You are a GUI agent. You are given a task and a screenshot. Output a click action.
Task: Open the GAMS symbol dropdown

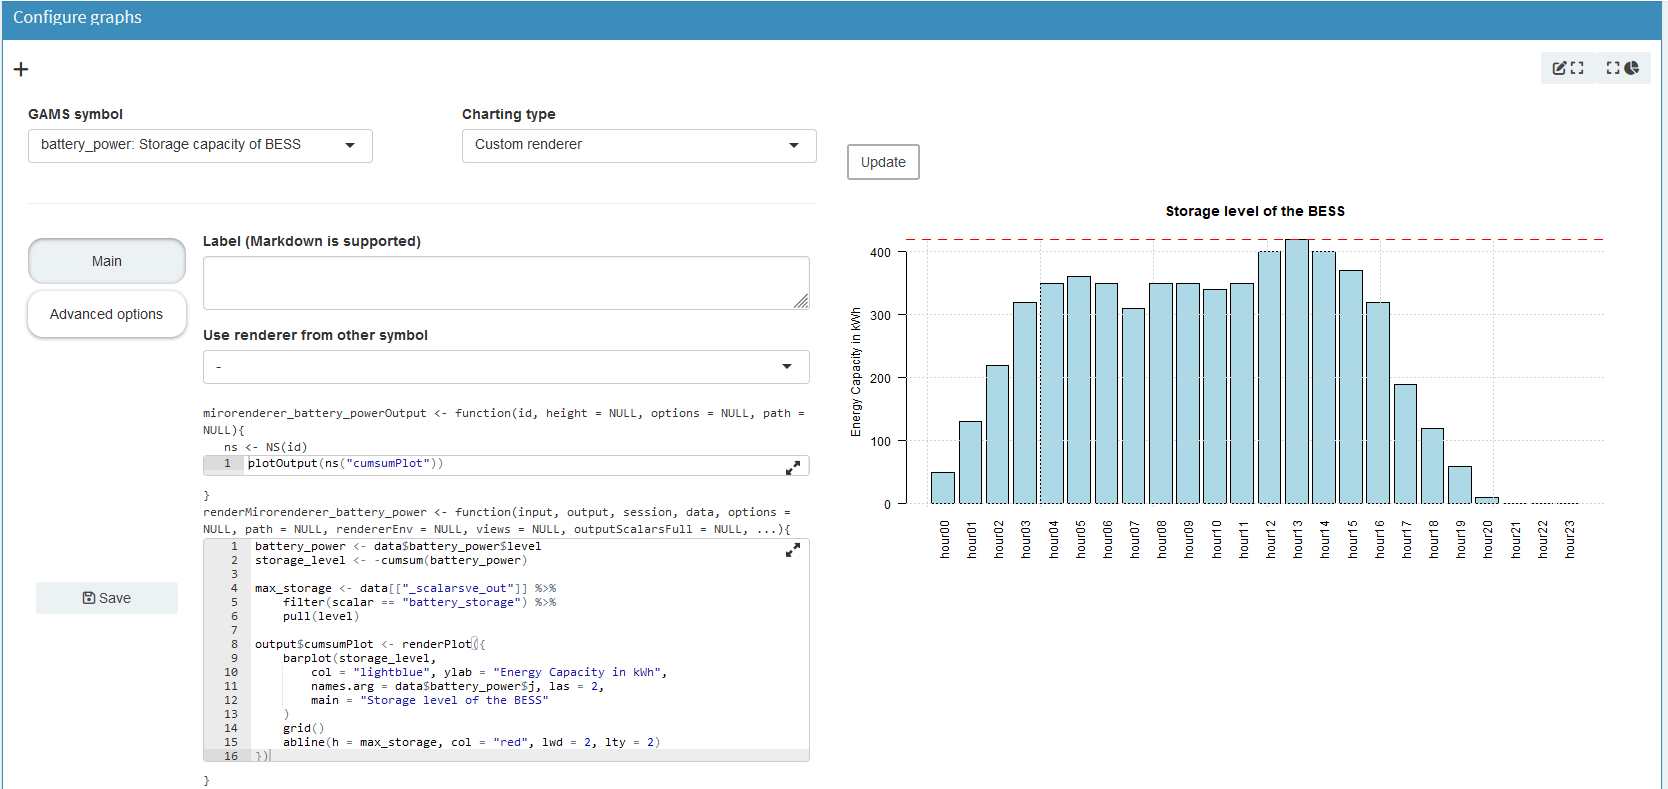click(x=200, y=145)
